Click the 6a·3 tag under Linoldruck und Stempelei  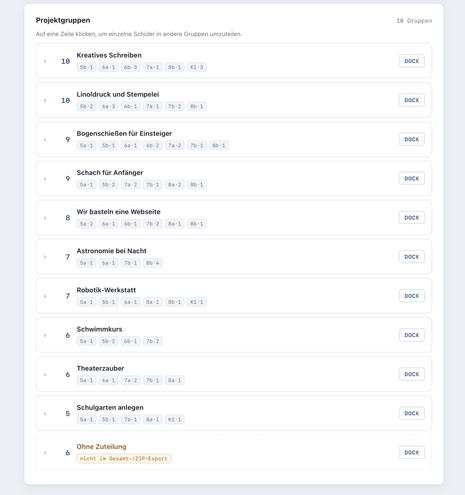click(109, 106)
